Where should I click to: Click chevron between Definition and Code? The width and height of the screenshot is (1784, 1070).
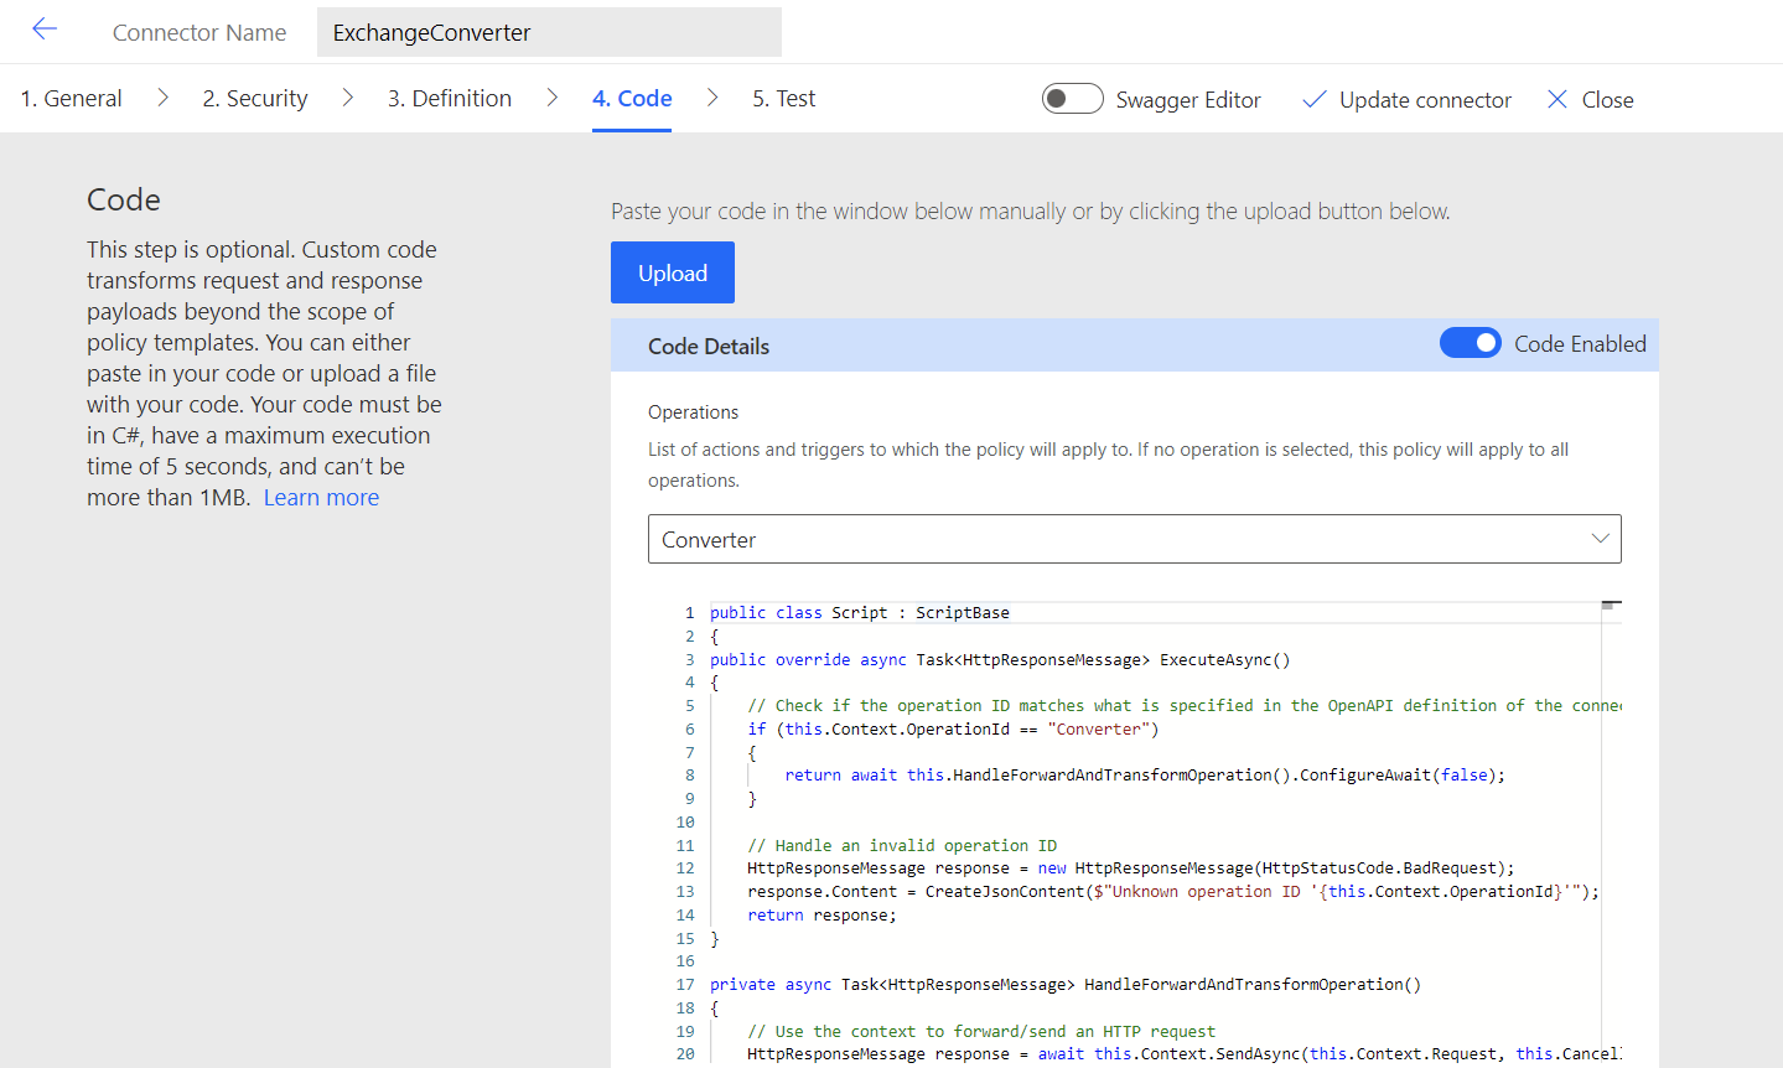pyautogui.click(x=552, y=98)
